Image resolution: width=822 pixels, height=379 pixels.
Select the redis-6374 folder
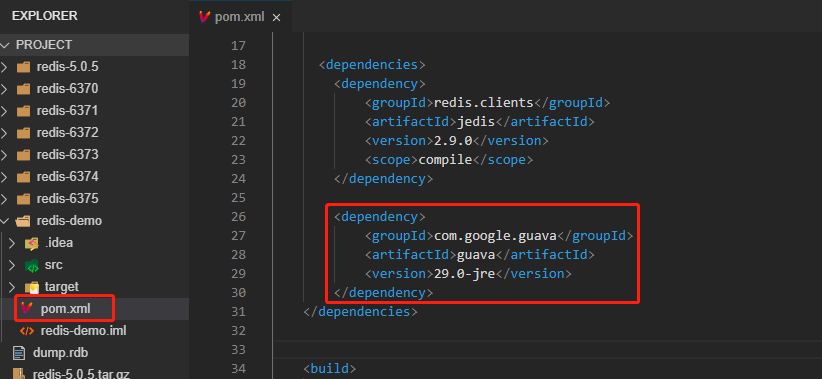tap(67, 177)
